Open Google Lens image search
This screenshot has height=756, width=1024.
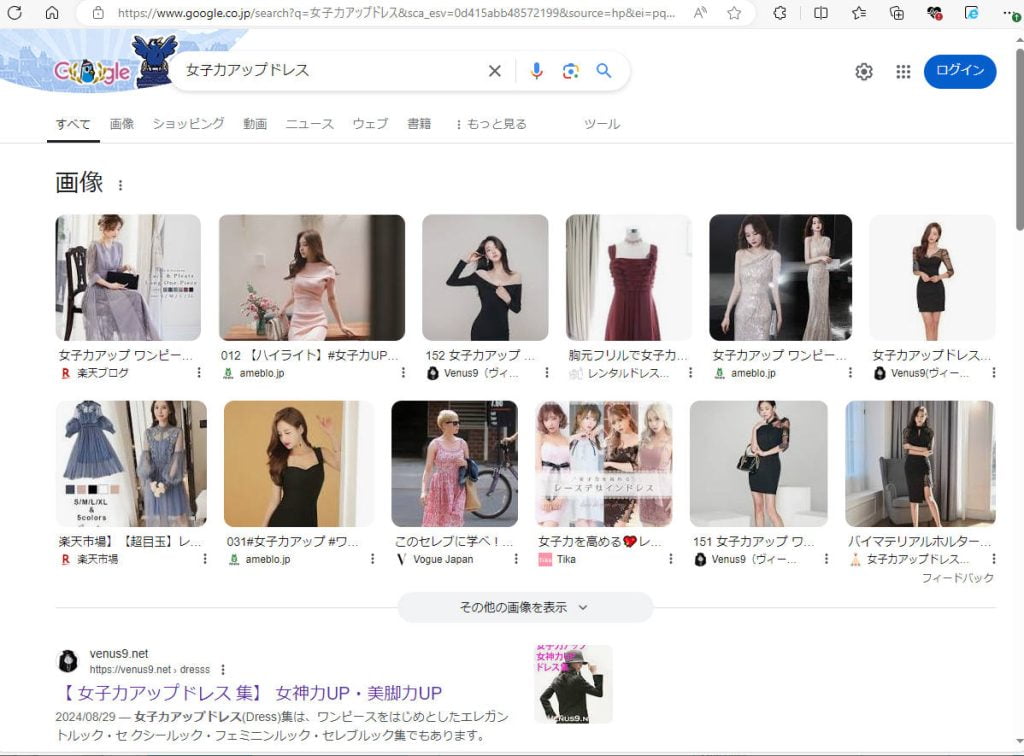pyautogui.click(x=571, y=71)
